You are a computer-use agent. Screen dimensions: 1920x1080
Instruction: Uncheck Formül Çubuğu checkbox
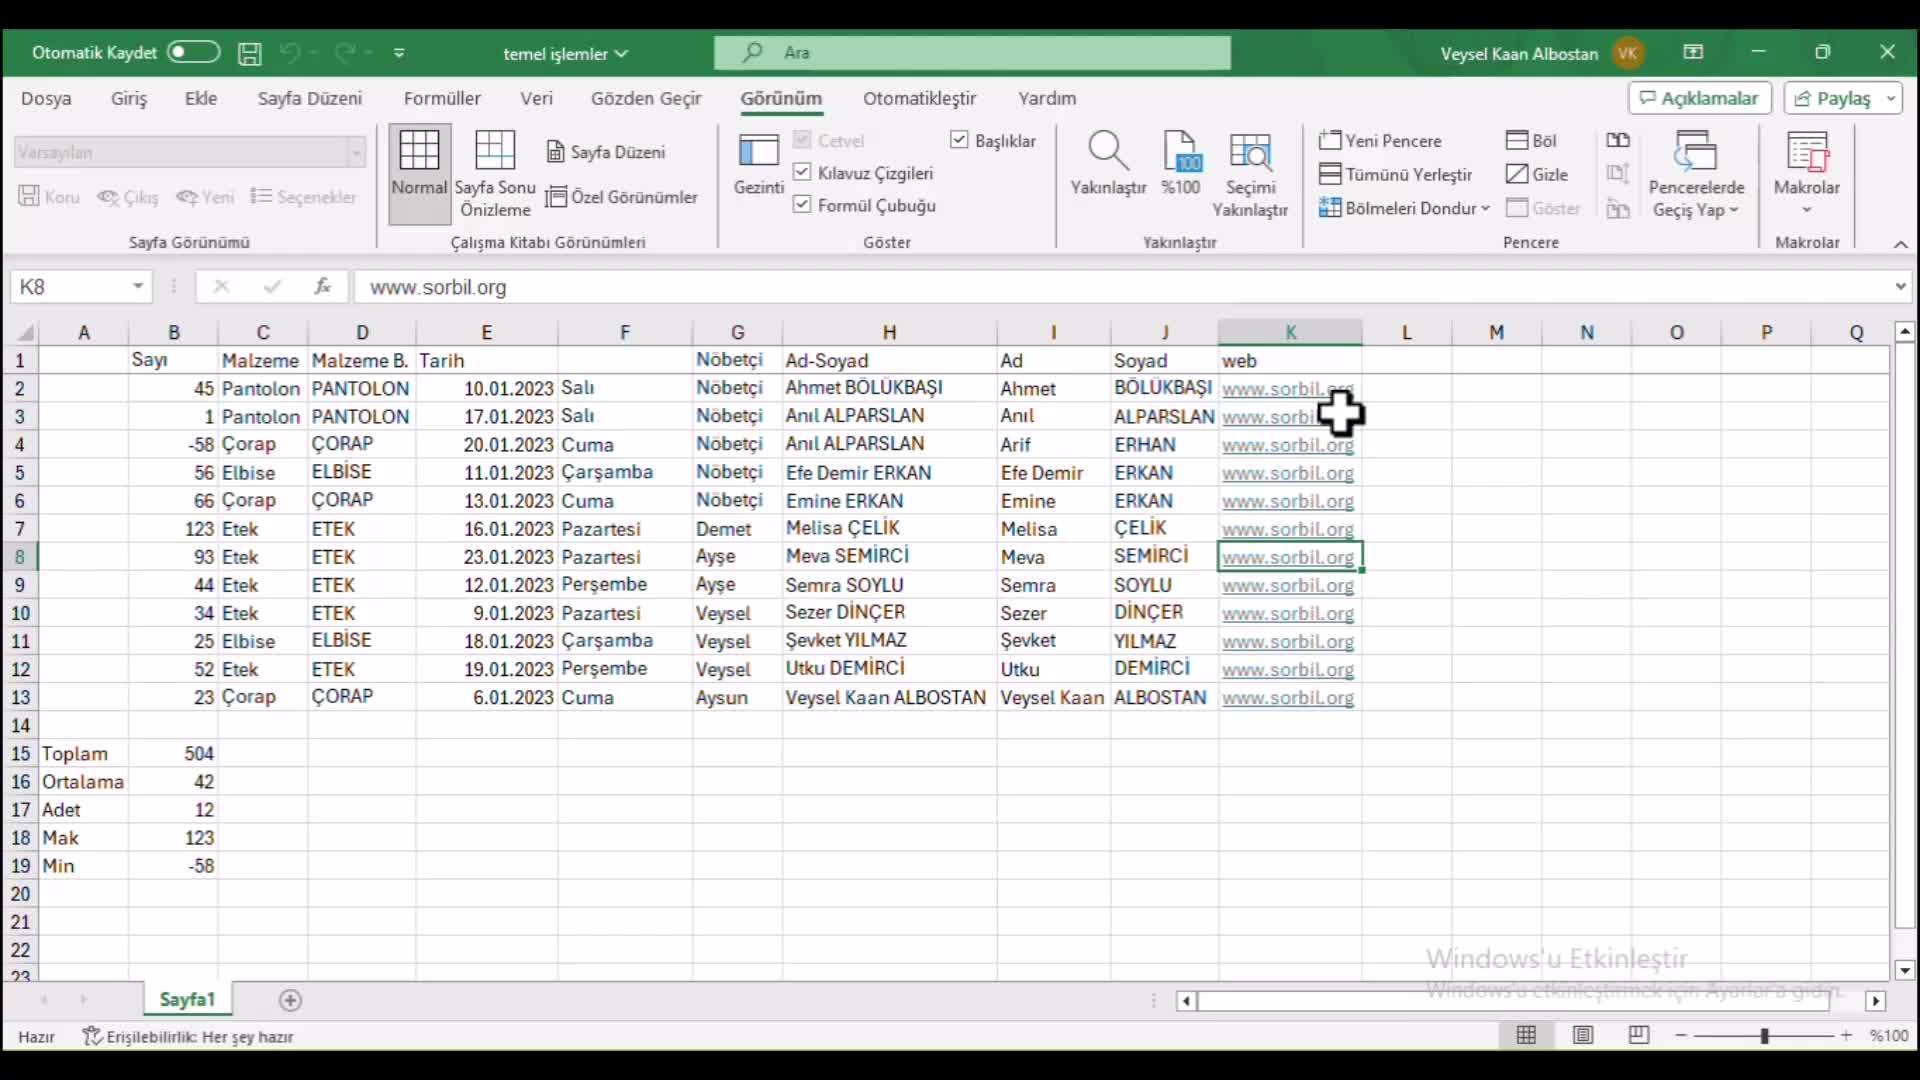point(802,205)
